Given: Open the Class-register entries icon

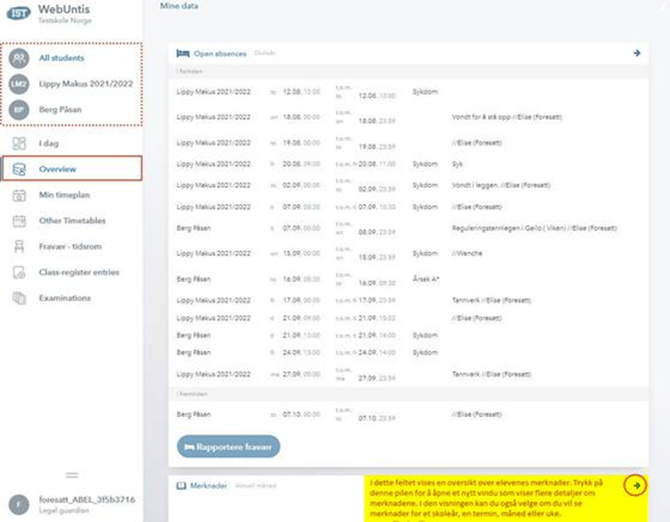Looking at the screenshot, I should coord(19,272).
